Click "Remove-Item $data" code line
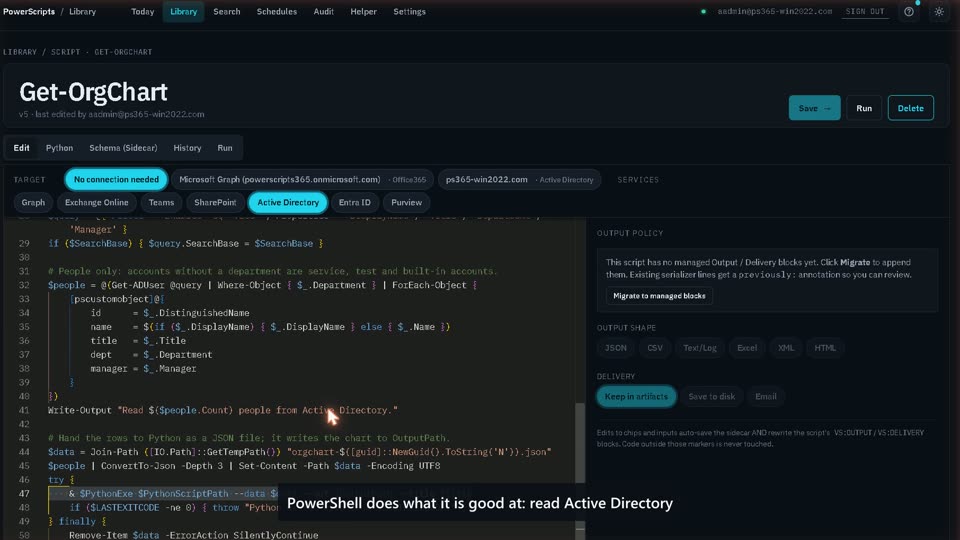 [193, 535]
